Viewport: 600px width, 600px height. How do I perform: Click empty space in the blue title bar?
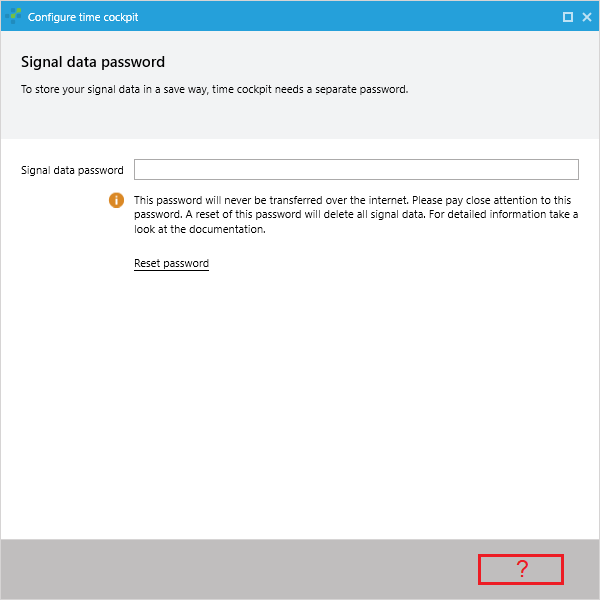coord(344,16)
